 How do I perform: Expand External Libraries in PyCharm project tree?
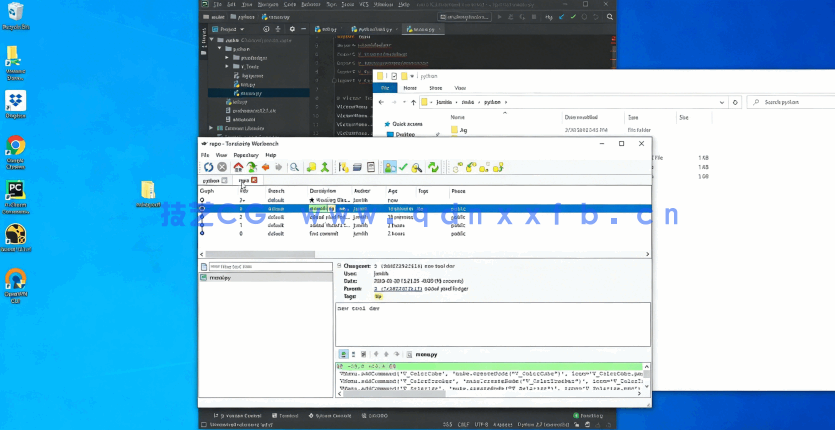tap(212, 128)
